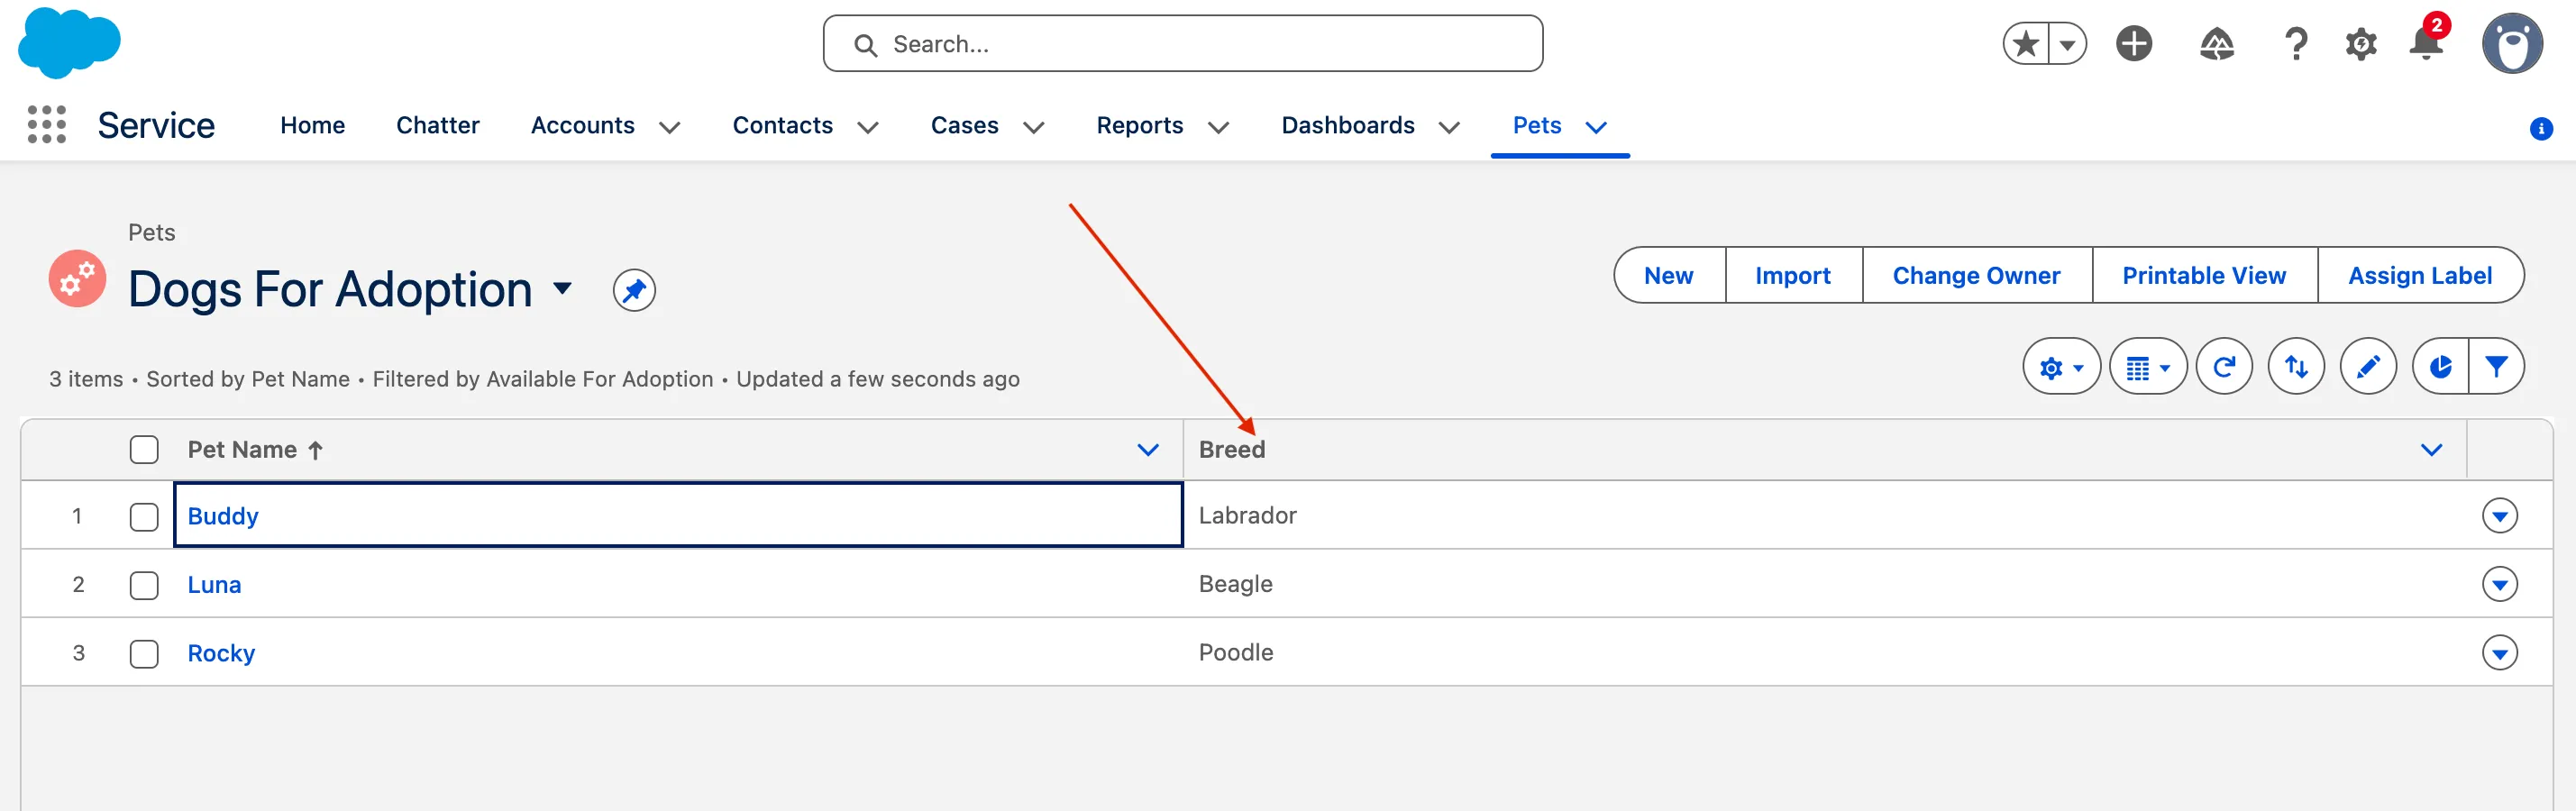
Task: Open row actions menu for Rocky
Action: (x=2499, y=653)
